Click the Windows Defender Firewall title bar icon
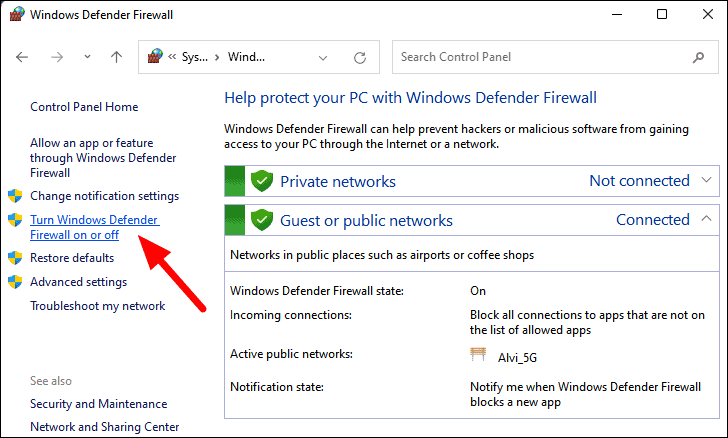This screenshot has height=438, width=728. [17, 14]
